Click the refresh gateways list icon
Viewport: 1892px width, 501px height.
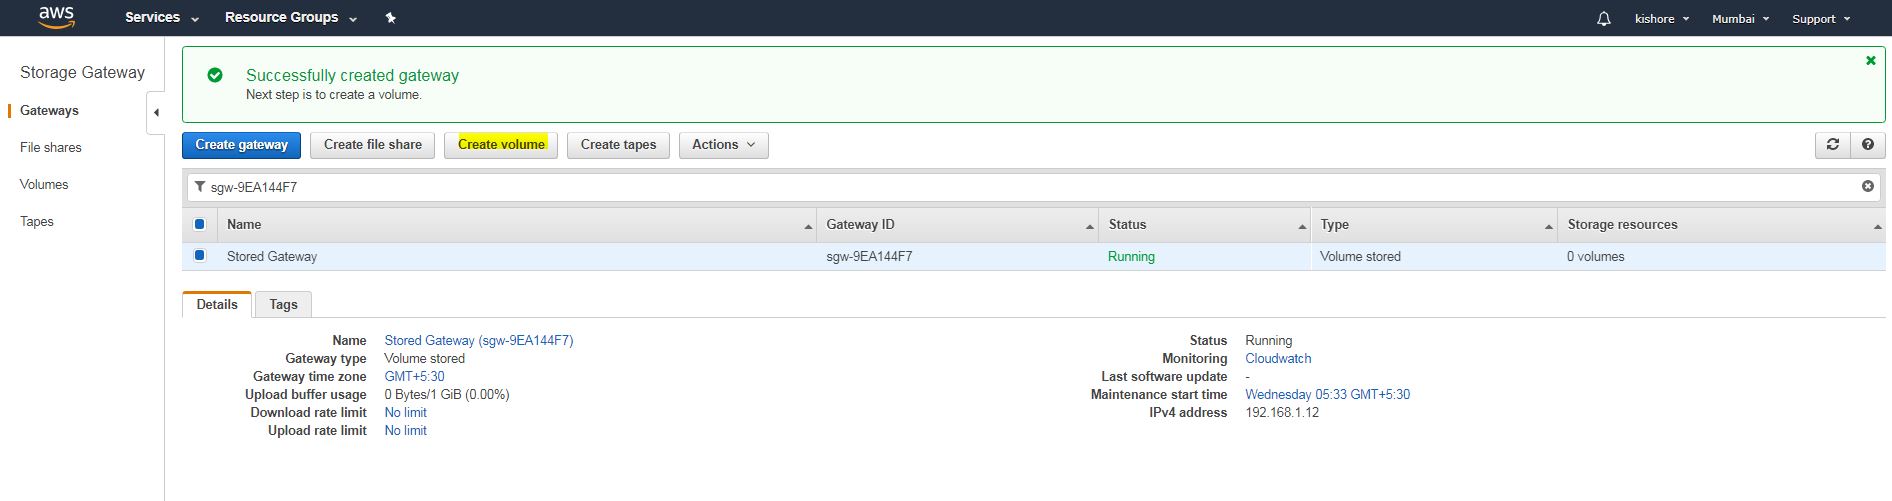point(1832,145)
